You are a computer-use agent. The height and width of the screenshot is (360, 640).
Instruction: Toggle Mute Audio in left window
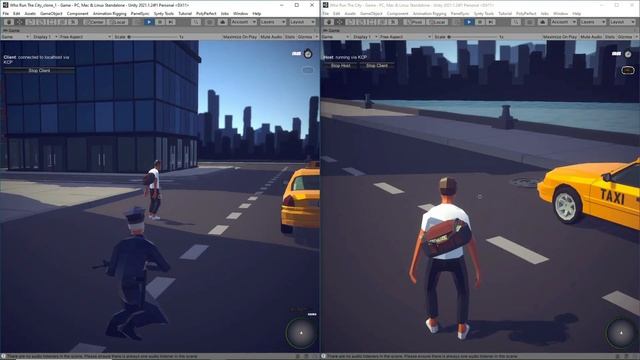pos(271,37)
